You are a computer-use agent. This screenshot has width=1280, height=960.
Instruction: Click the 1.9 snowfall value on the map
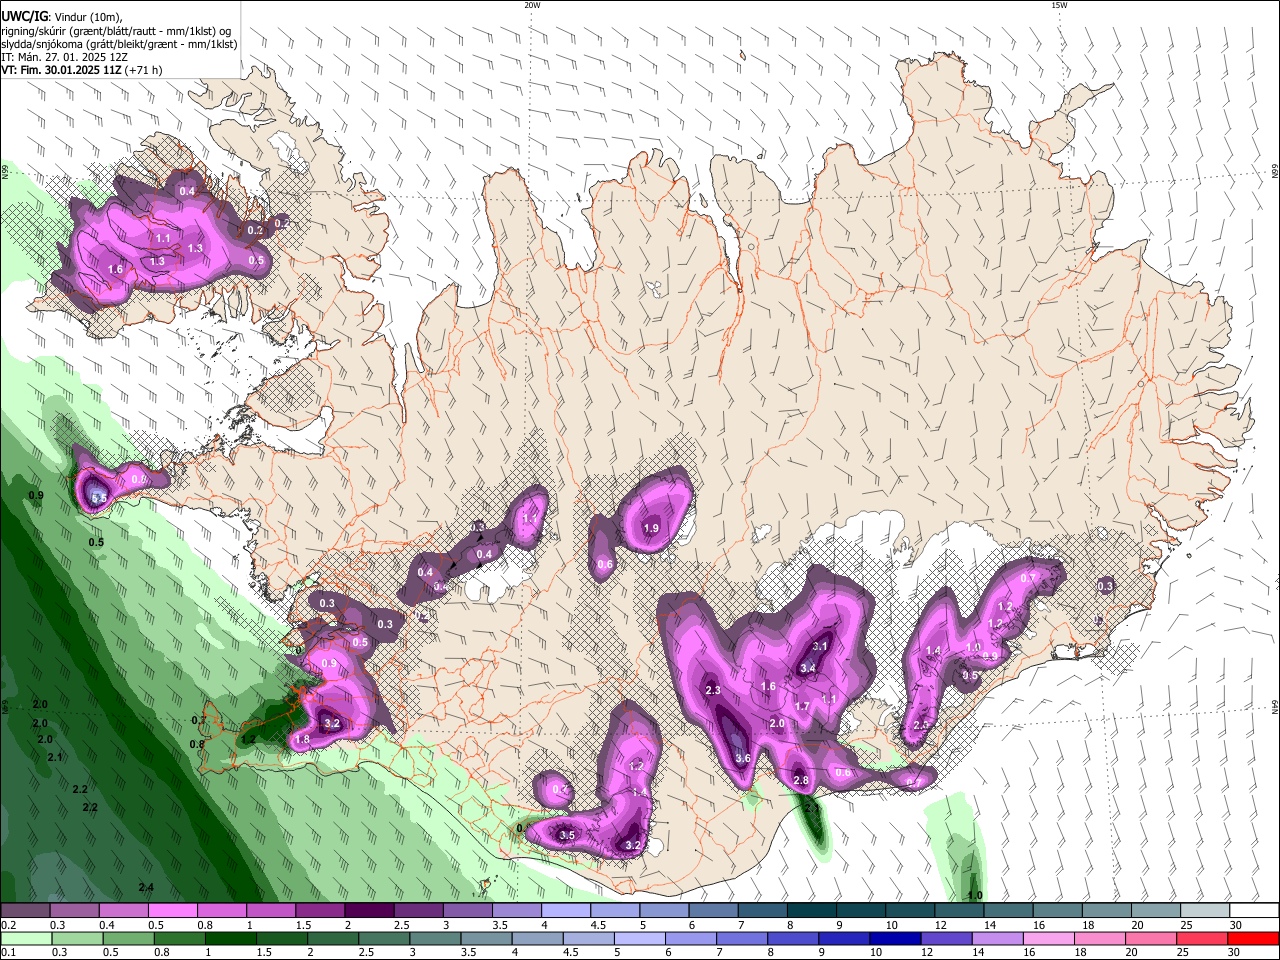click(651, 528)
